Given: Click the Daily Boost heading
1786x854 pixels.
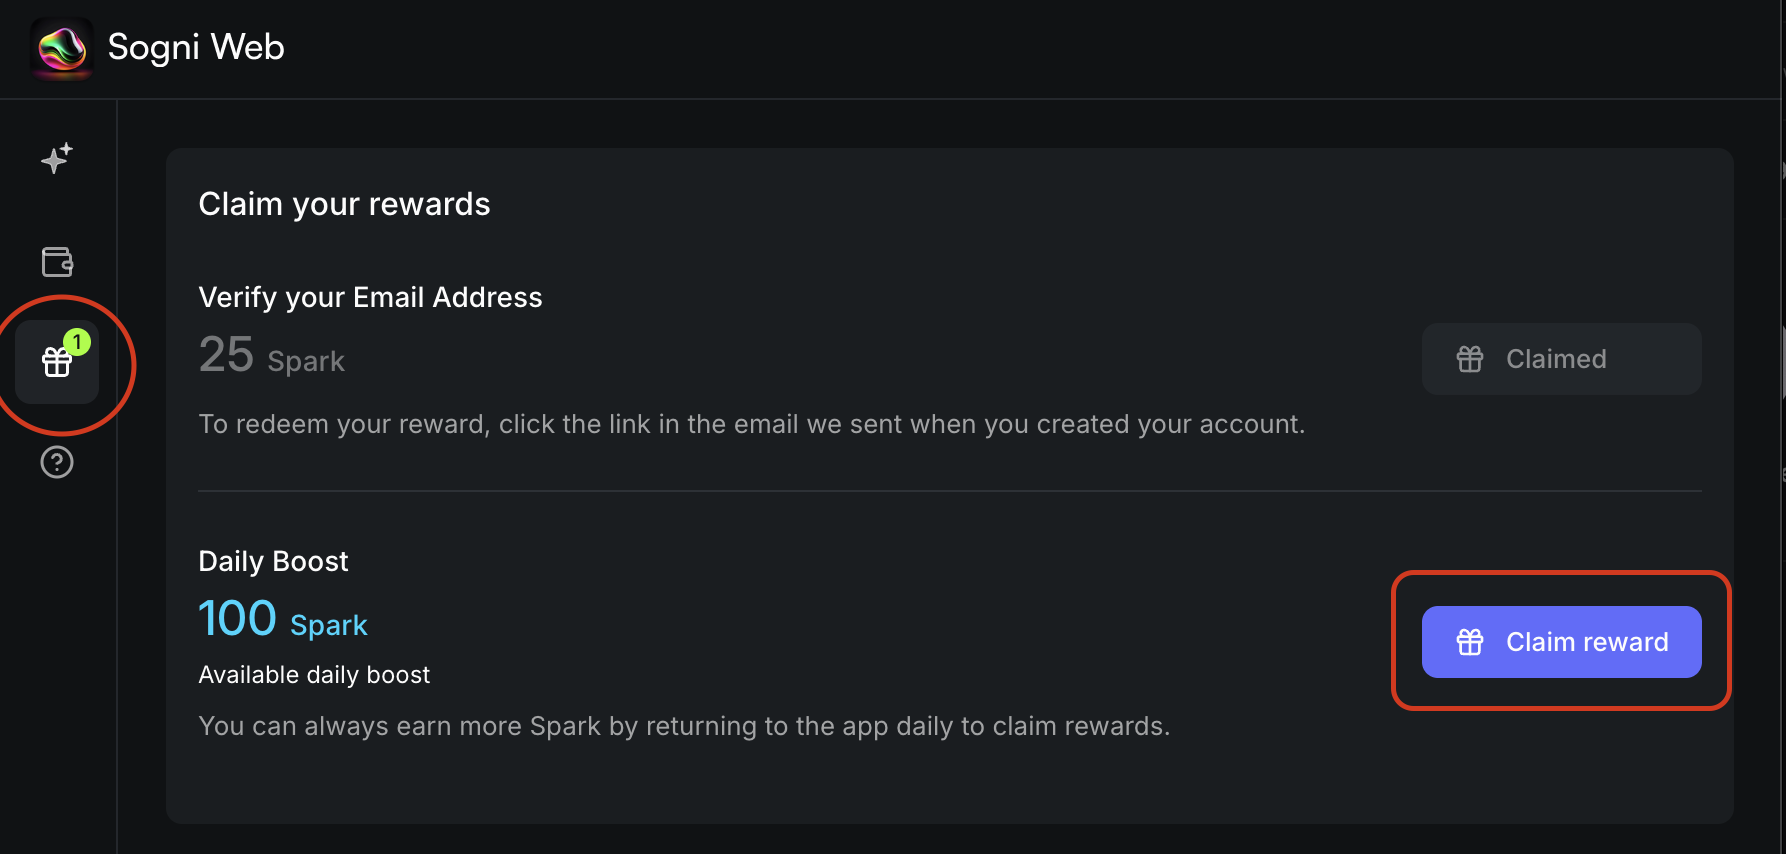Looking at the screenshot, I should pos(273,561).
